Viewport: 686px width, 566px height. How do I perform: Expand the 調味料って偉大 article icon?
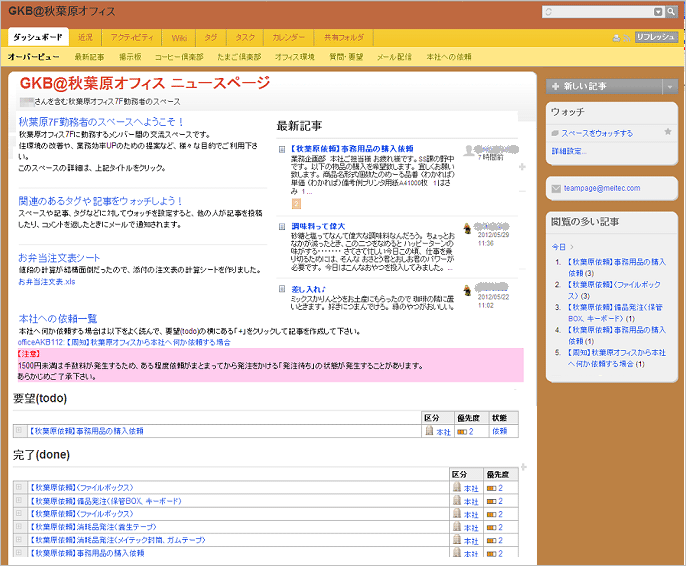pyautogui.click(x=282, y=227)
